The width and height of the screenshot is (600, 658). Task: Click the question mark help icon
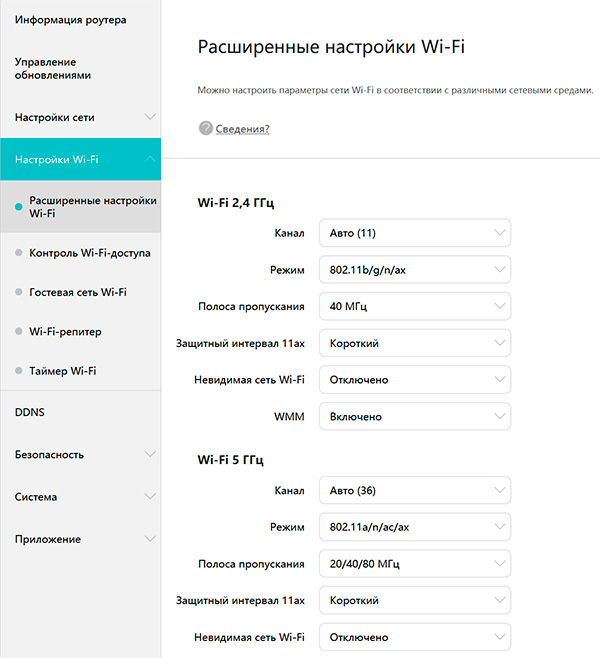[206, 128]
